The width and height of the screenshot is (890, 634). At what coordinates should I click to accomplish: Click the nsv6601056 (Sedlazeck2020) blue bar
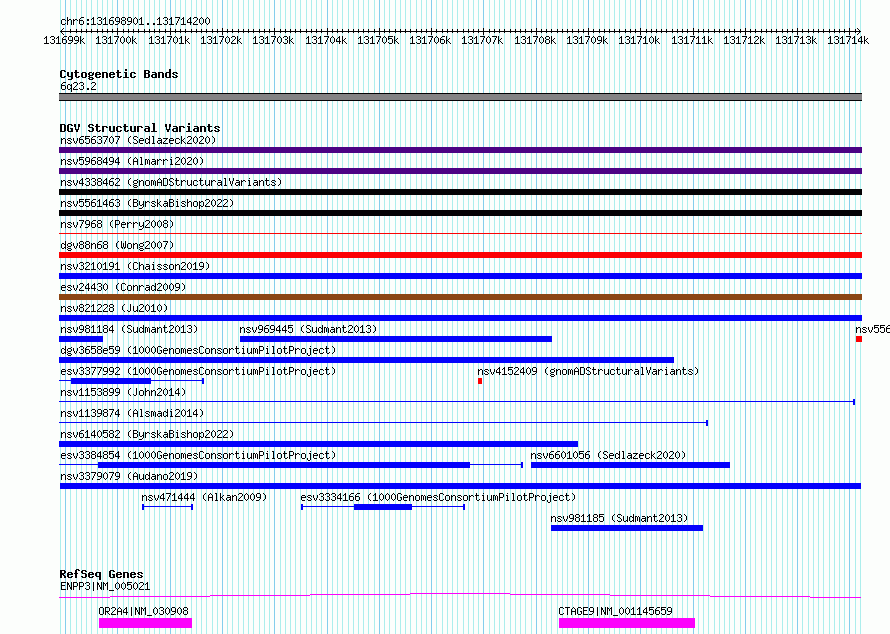pyautogui.click(x=631, y=465)
